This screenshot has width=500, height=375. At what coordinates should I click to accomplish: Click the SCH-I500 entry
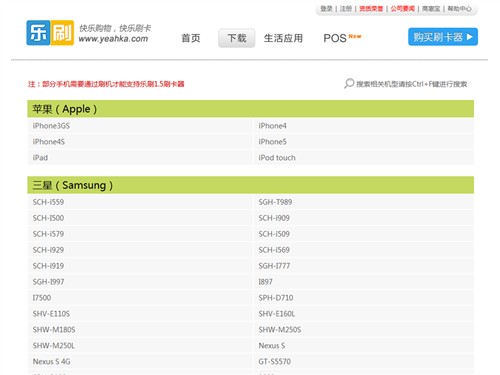pos(48,218)
